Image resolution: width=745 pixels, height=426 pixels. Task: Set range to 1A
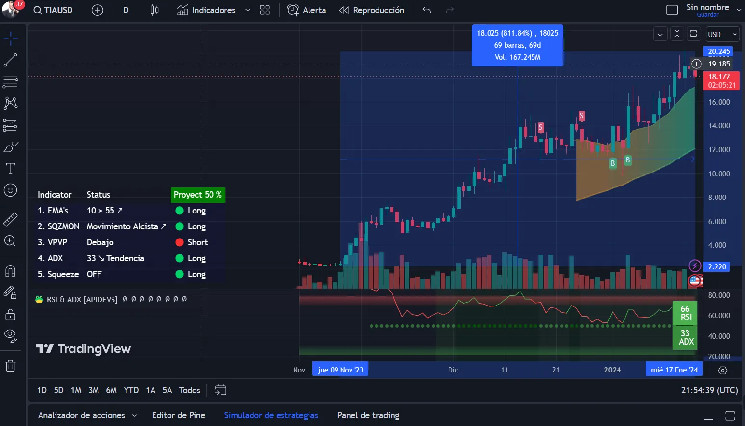click(150, 390)
